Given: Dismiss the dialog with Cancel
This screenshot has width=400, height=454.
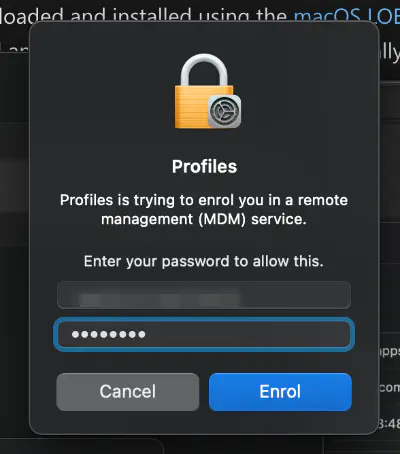Looking at the screenshot, I should click(x=128, y=392).
